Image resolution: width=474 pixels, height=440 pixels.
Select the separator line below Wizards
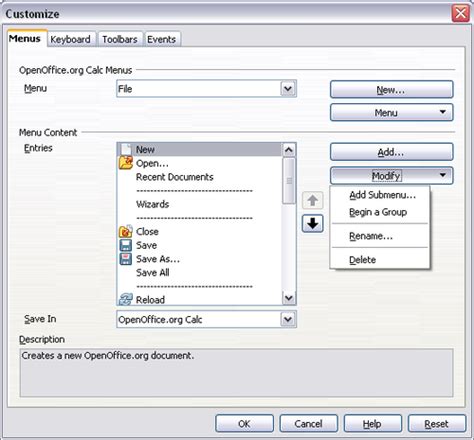(x=199, y=218)
